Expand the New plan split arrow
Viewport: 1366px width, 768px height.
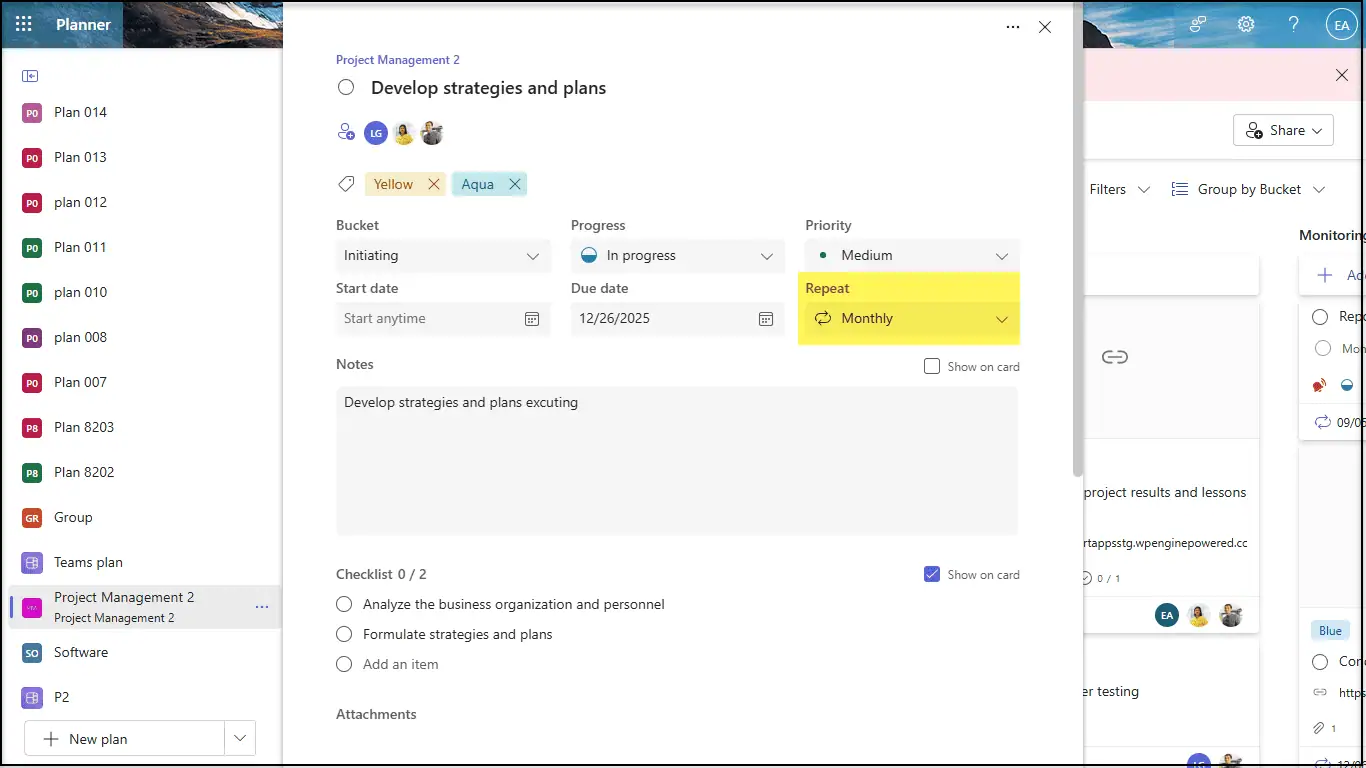[240, 739]
